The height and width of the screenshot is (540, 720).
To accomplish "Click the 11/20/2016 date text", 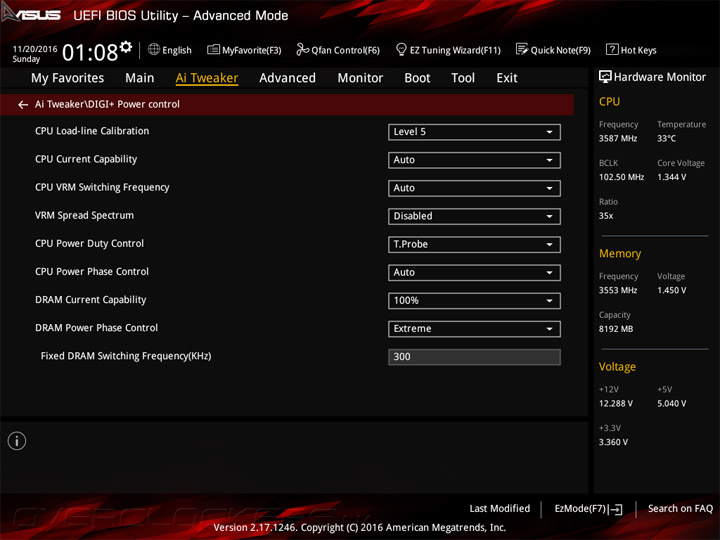I will (34, 49).
